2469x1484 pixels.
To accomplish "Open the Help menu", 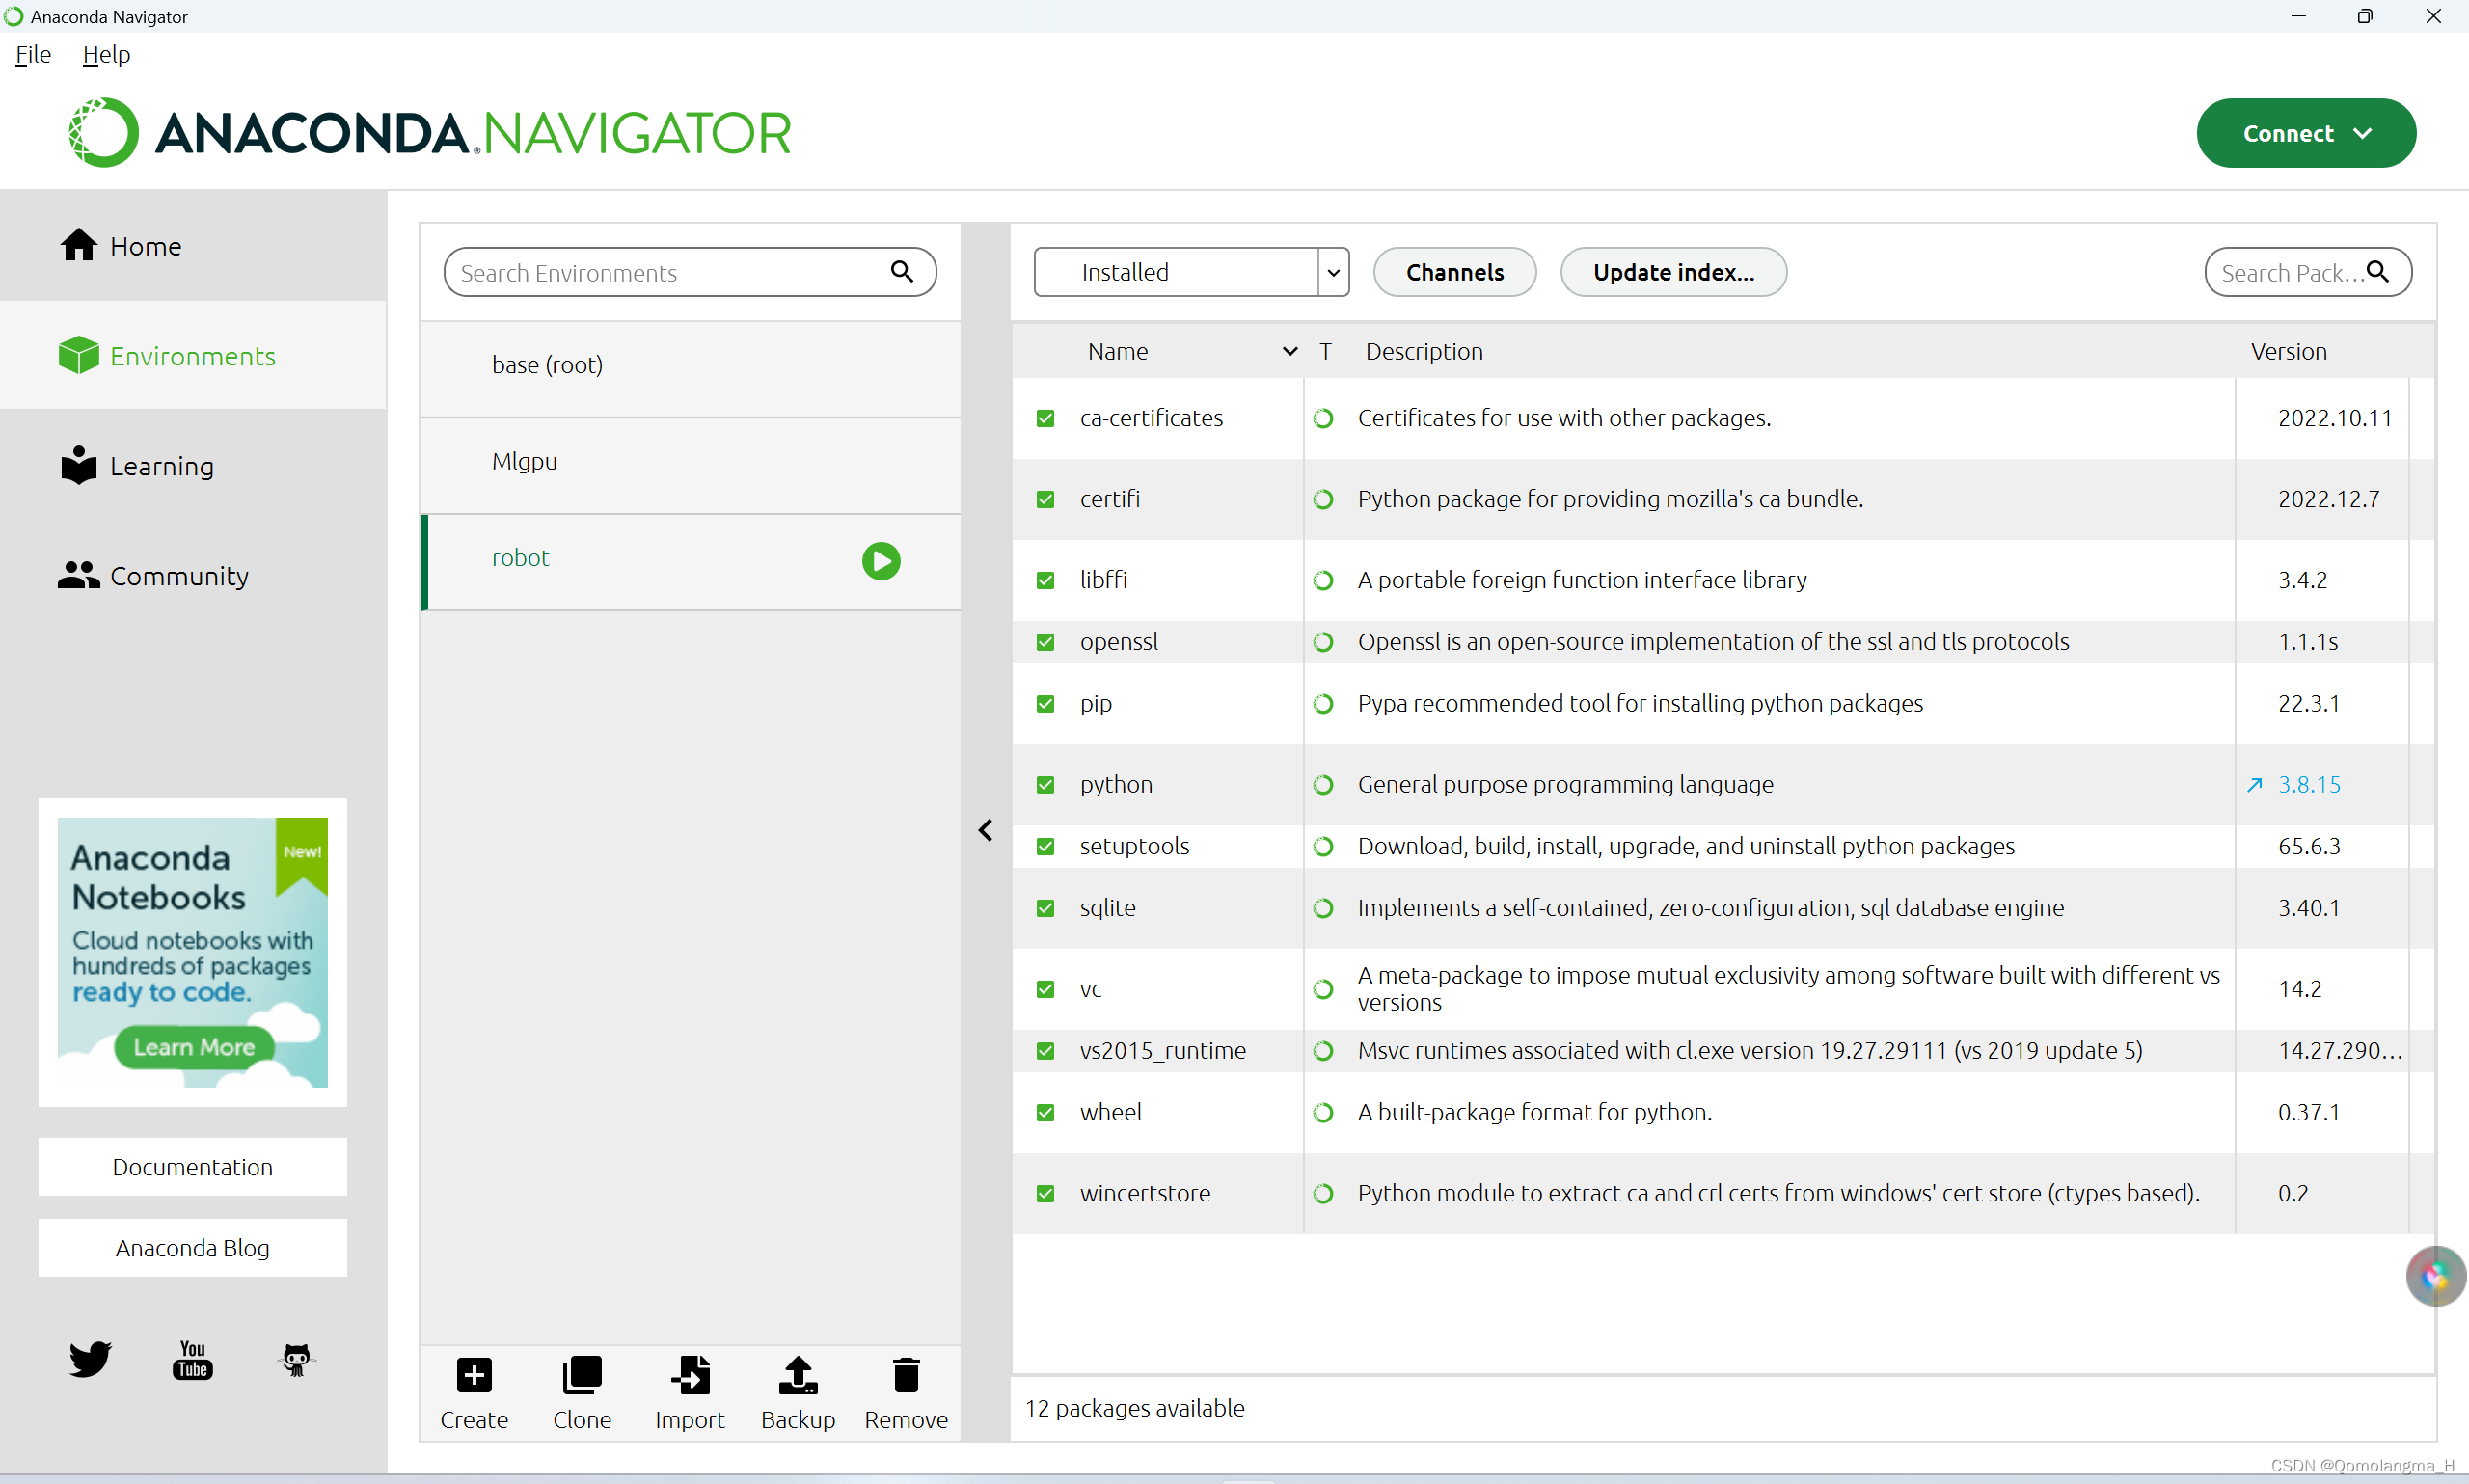I will point(106,55).
